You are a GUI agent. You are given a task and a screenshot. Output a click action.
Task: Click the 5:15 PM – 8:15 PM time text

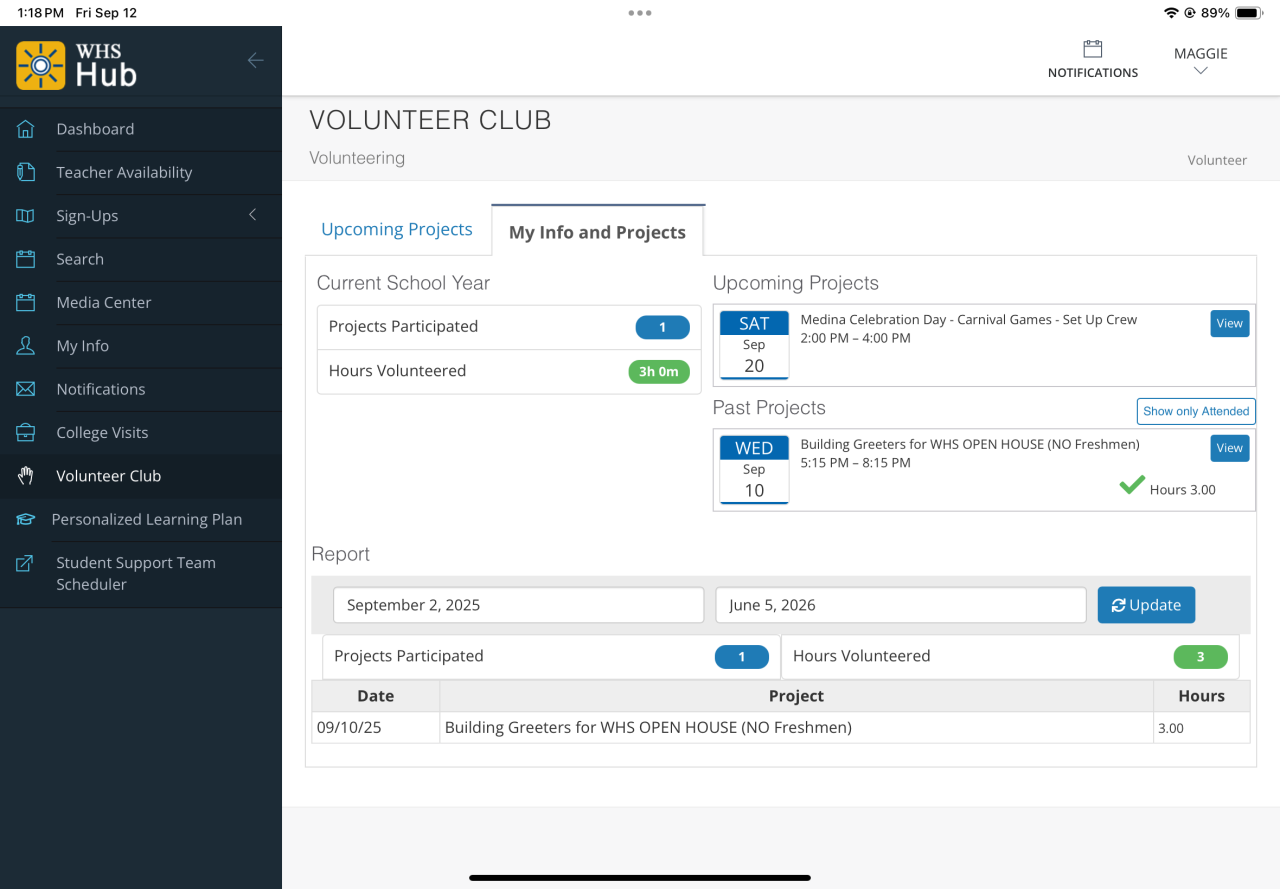click(x=856, y=463)
